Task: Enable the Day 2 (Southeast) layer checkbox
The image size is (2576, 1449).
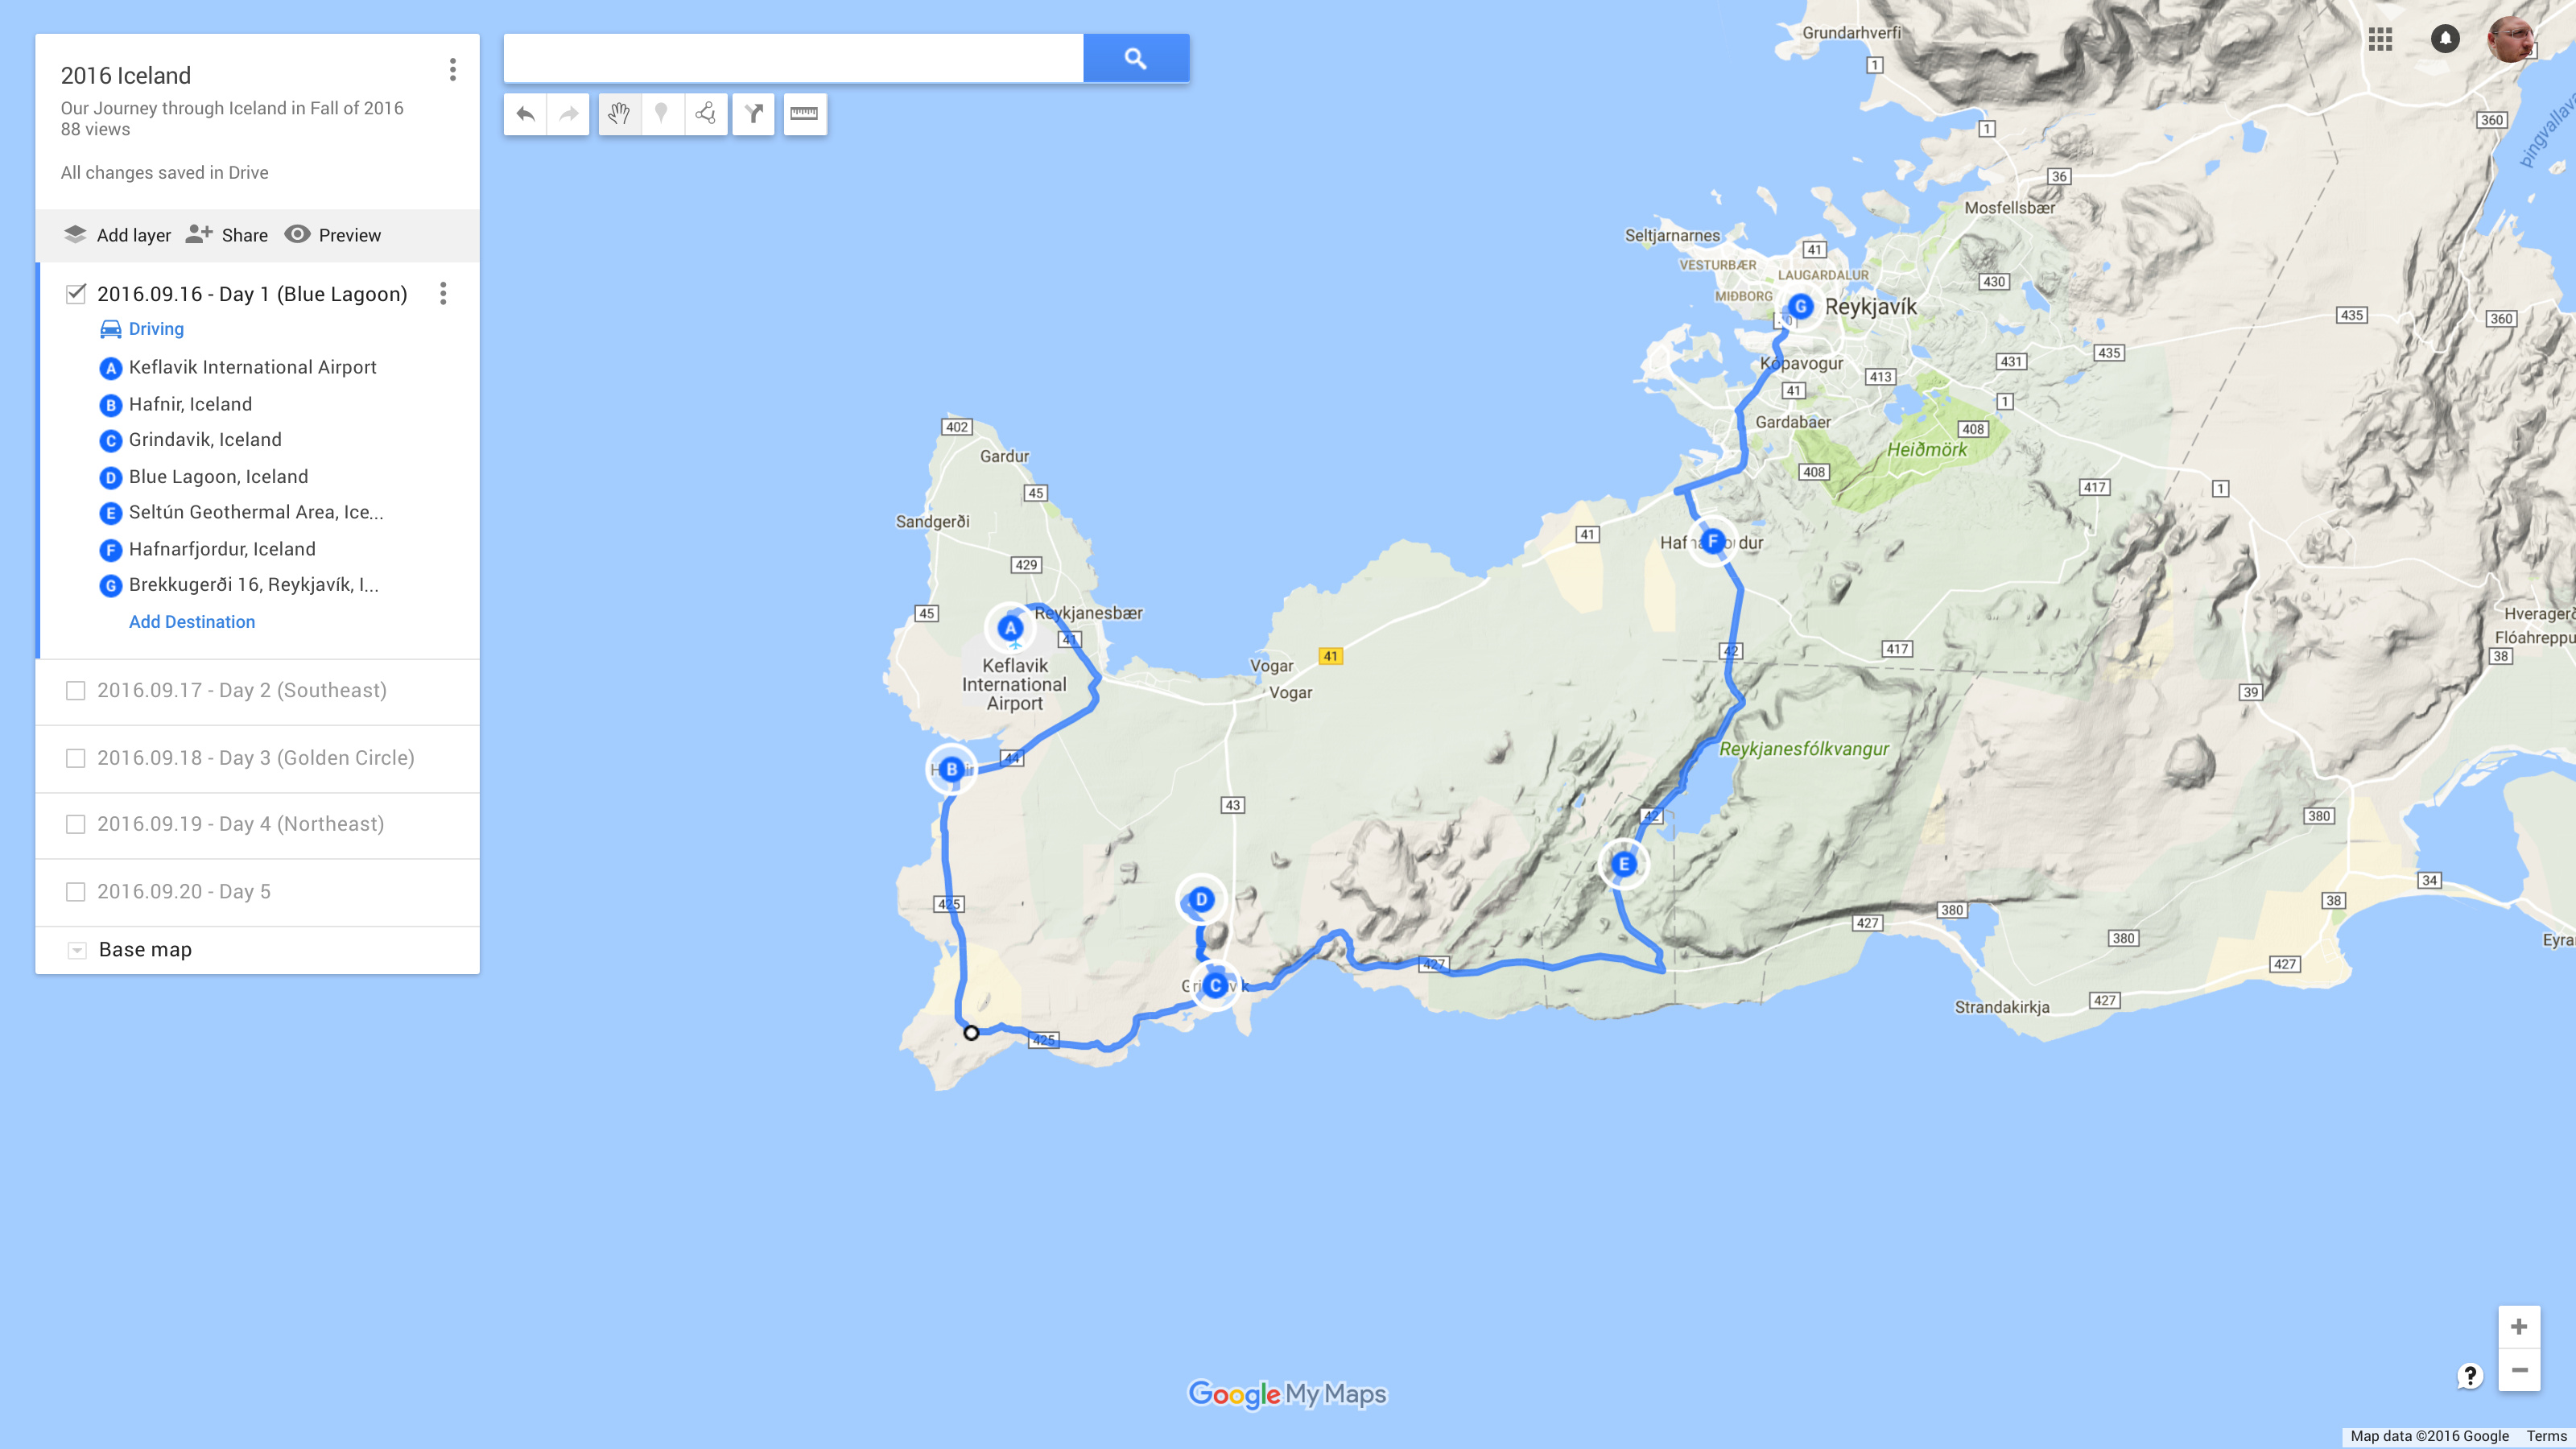Action: (x=76, y=690)
